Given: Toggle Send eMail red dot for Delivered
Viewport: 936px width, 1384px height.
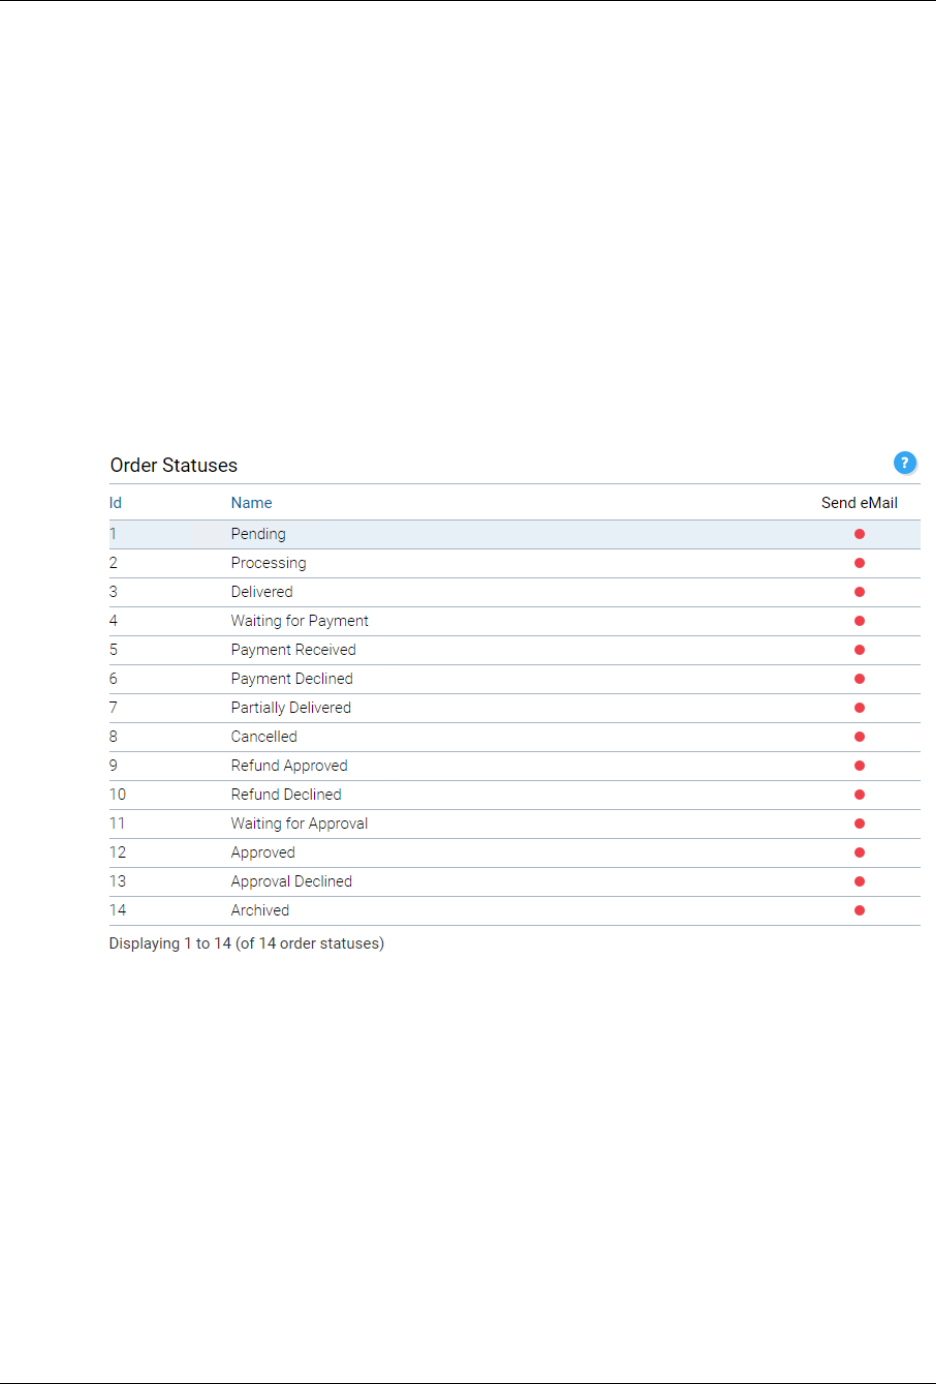Looking at the screenshot, I should pos(859,592).
